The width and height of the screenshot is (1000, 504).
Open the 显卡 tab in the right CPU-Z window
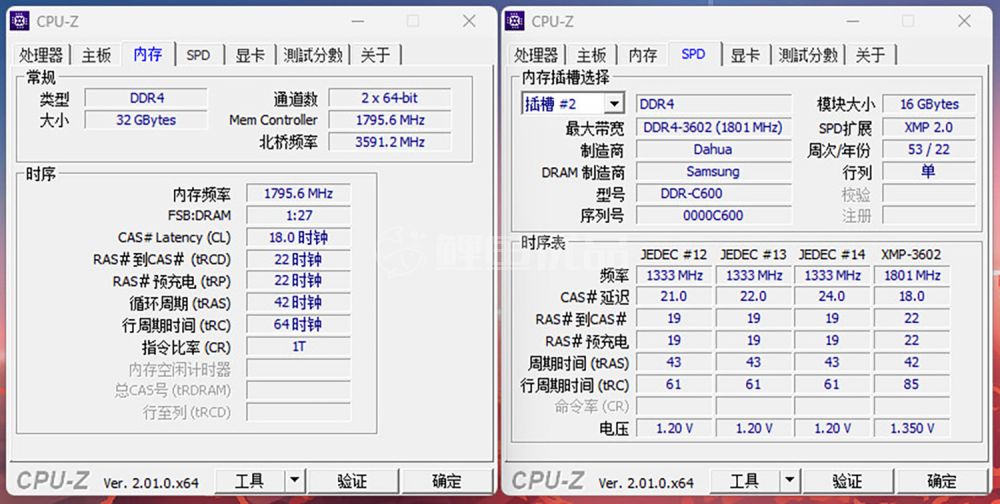point(745,55)
